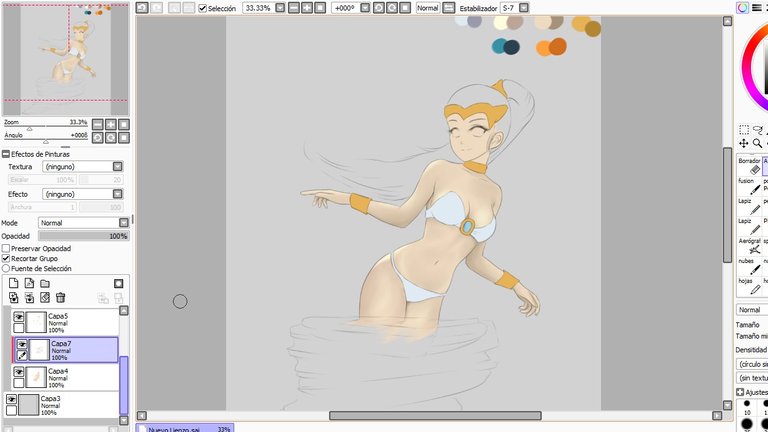Toggle the Selección checkbox

pos(202,8)
